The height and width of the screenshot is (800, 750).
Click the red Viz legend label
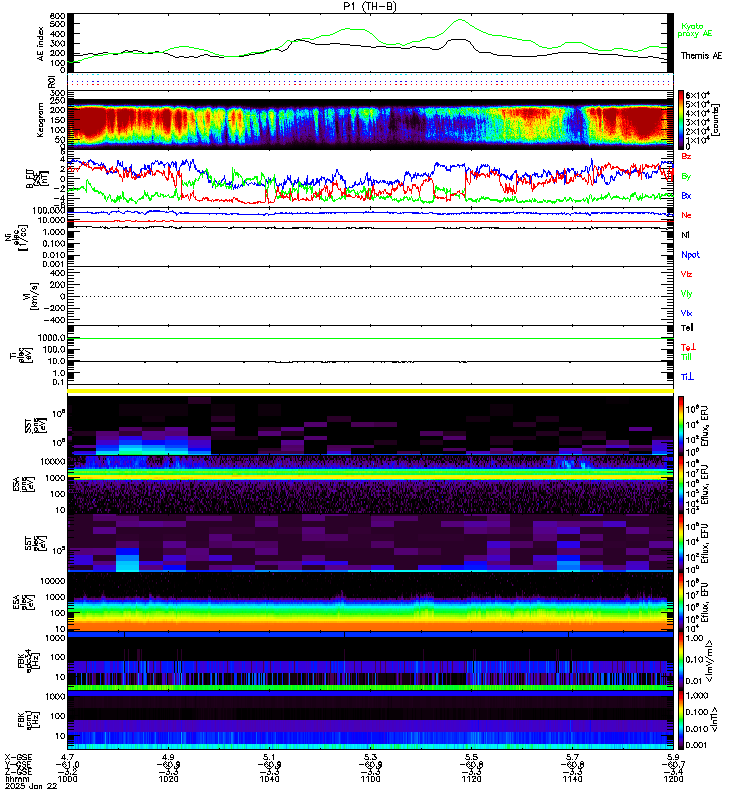click(686, 274)
